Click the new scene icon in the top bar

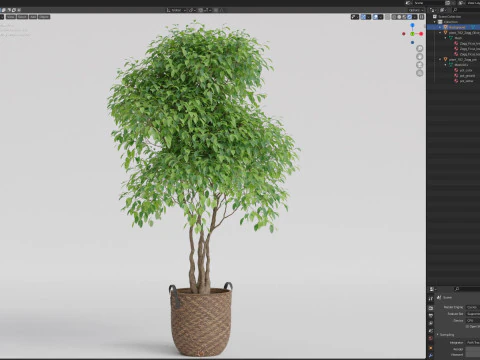(x=448, y=3)
